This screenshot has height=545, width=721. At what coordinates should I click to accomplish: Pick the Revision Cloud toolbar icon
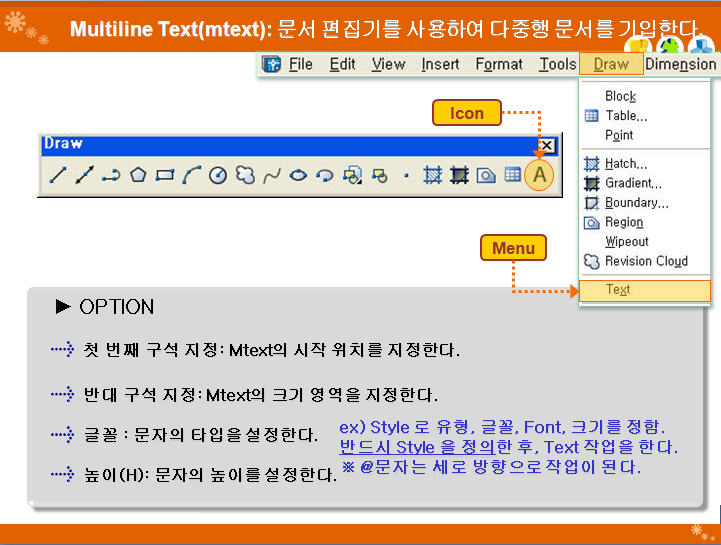245,175
